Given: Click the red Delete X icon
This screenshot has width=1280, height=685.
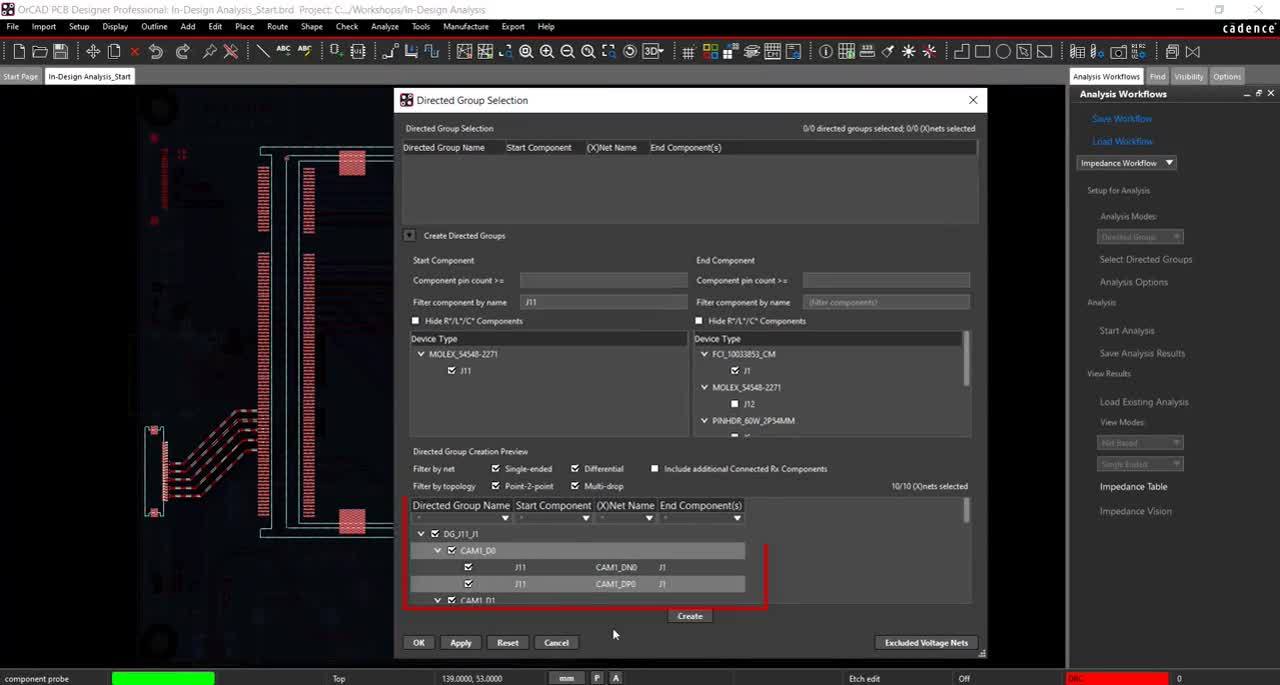Looking at the screenshot, I should [135, 52].
